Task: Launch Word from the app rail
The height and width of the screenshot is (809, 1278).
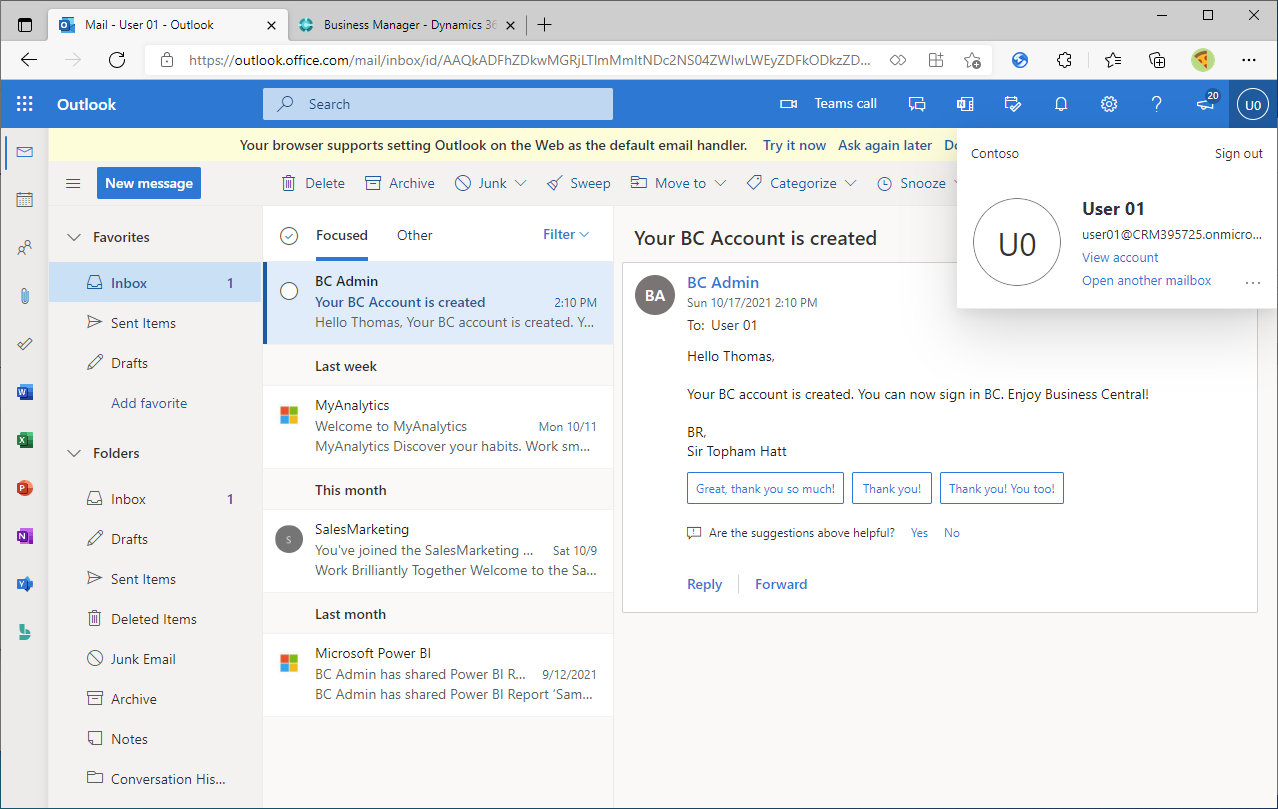Action: click(24, 391)
